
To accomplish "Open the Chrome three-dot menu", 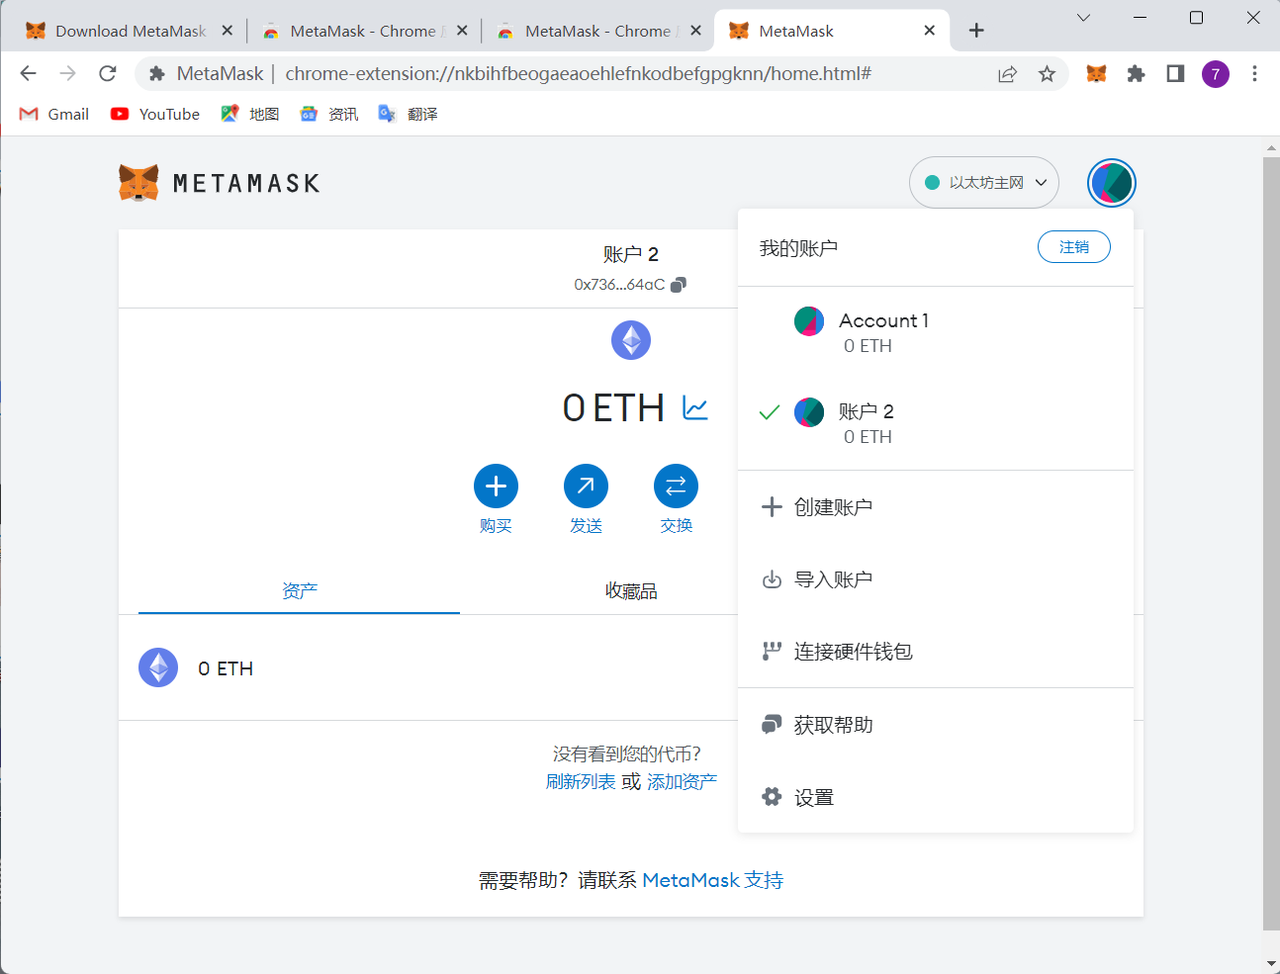I will [1254, 74].
